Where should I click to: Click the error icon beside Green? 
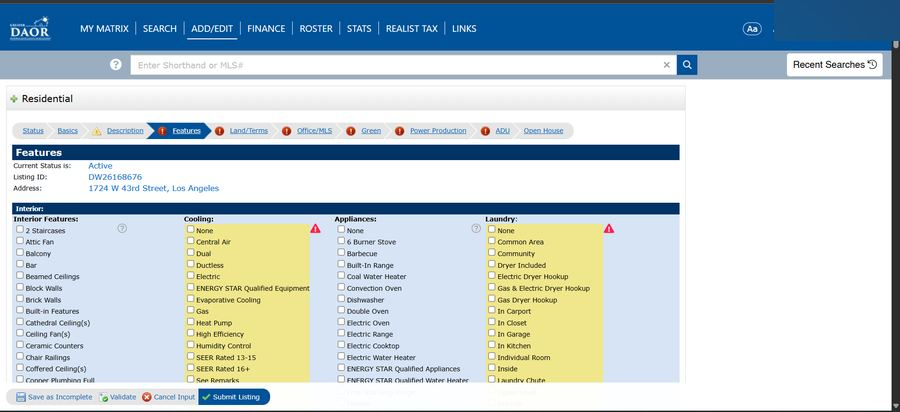click(x=351, y=131)
